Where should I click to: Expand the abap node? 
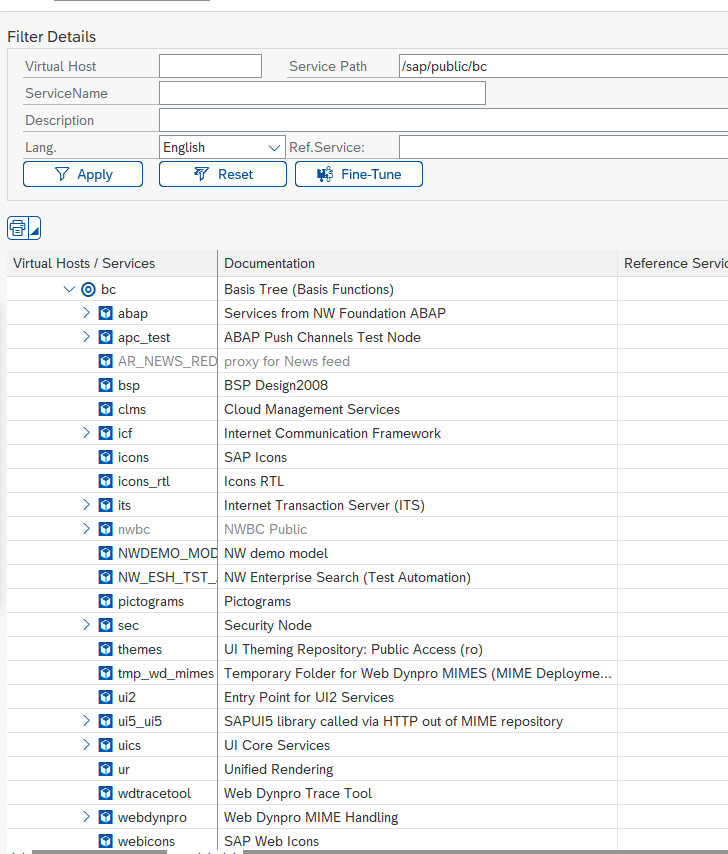(x=86, y=313)
